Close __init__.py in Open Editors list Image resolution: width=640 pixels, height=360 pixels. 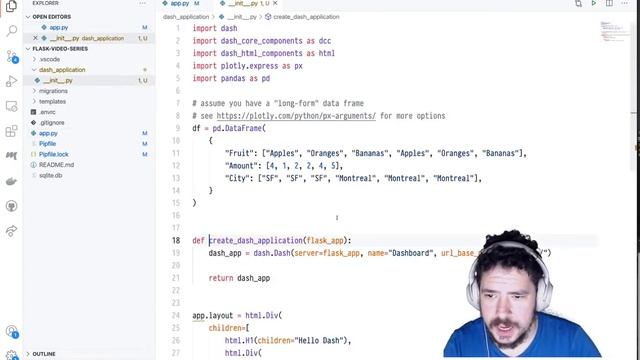click(35, 38)
